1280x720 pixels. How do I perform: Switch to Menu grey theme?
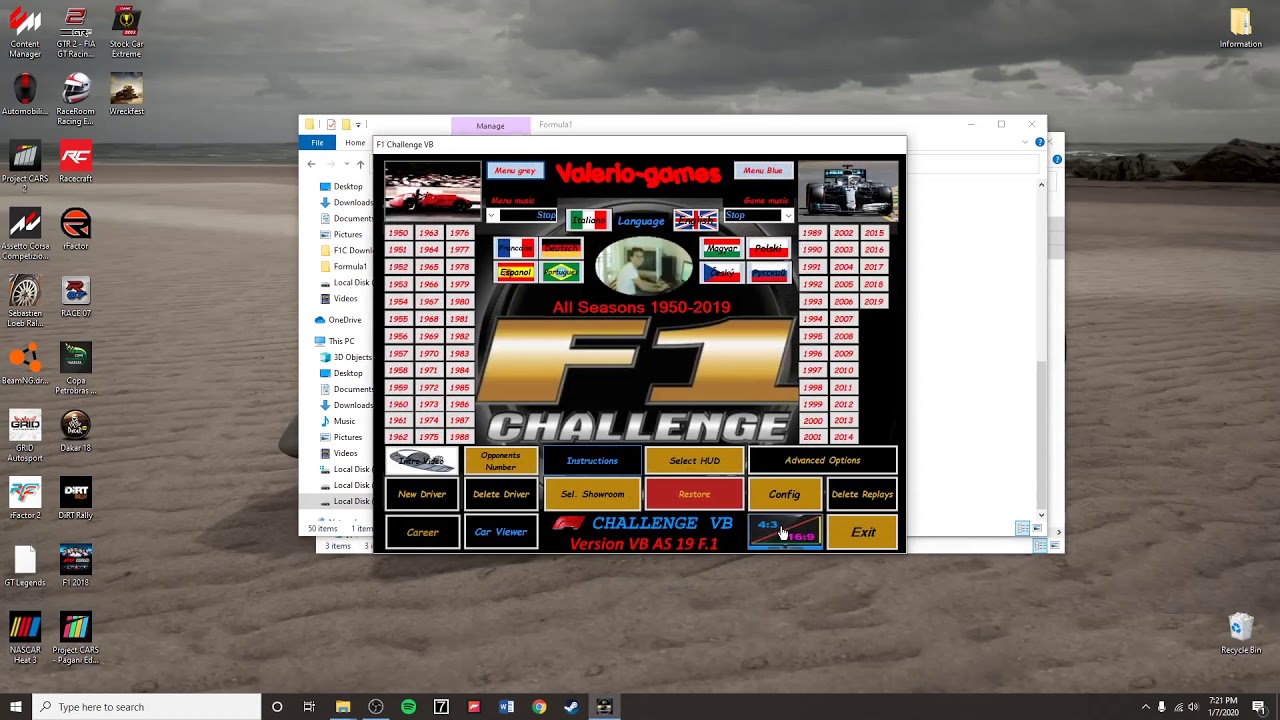click(515, 170)
